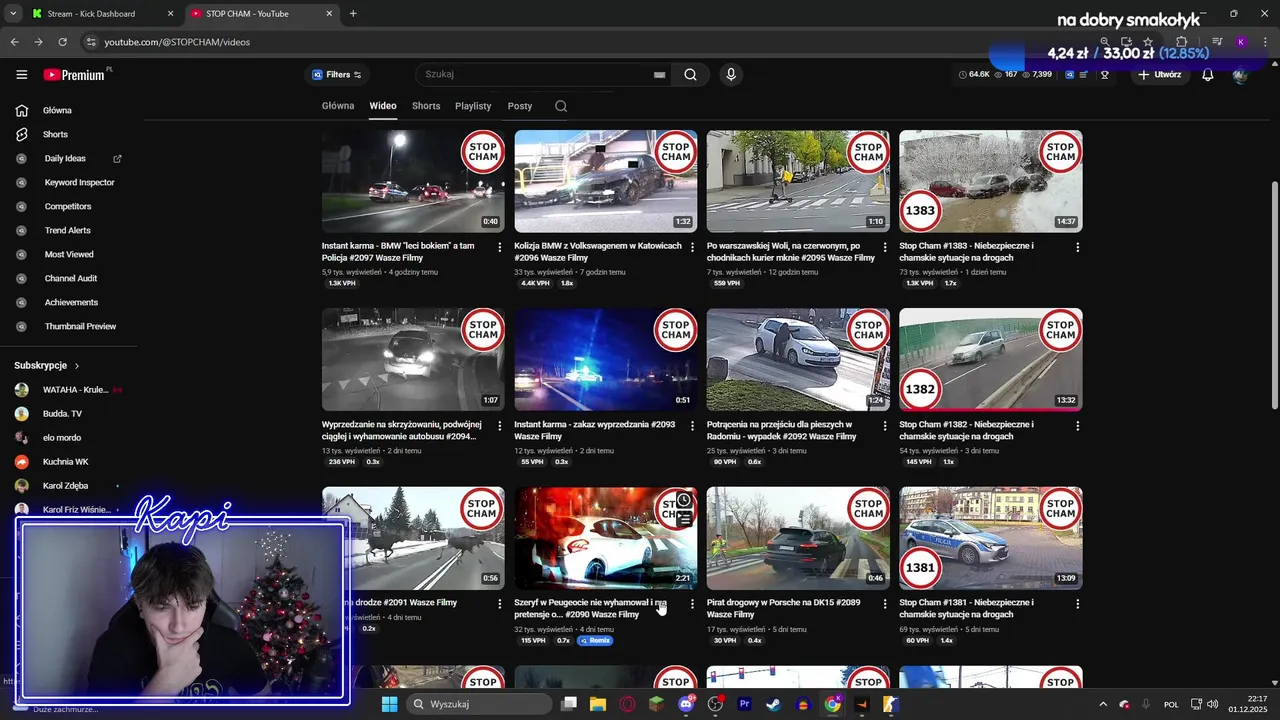The height and width of the screenshot is (720, 1280).
Task: Switch to the Playlisty channel tab
Action: pyautogui.click(x=473, y=106)
